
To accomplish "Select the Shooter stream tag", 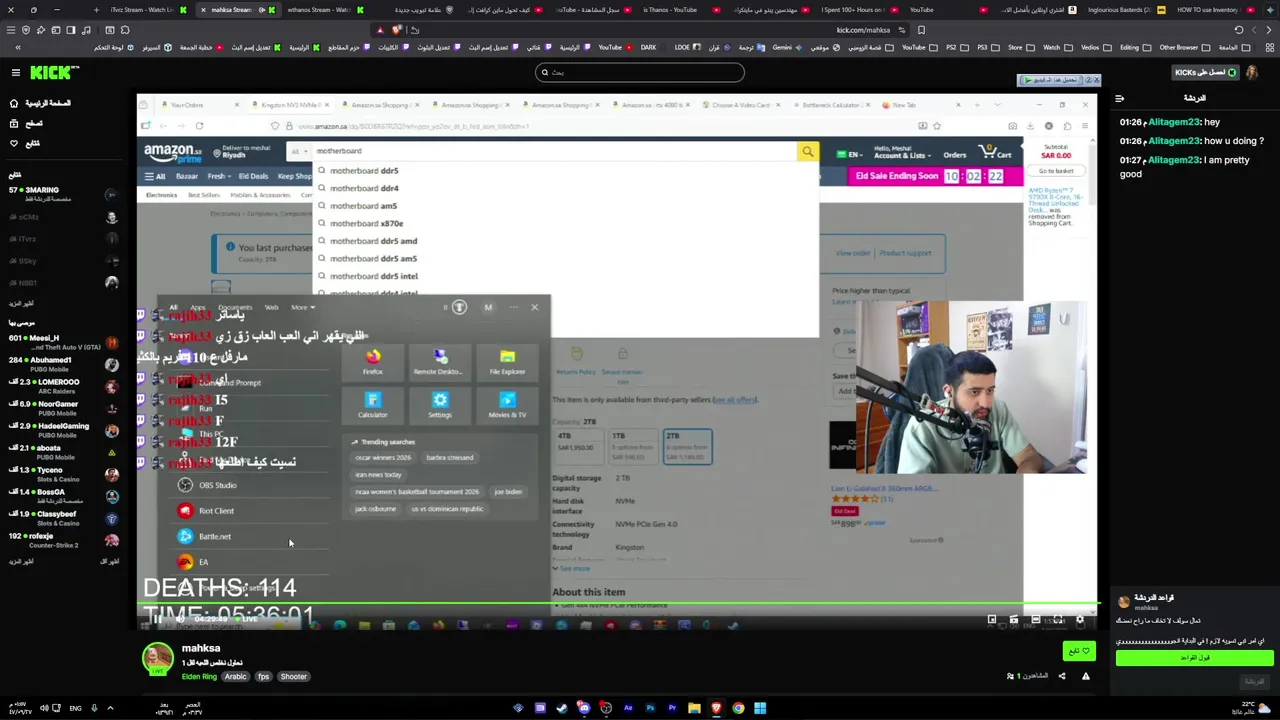I will pos(293,677).
